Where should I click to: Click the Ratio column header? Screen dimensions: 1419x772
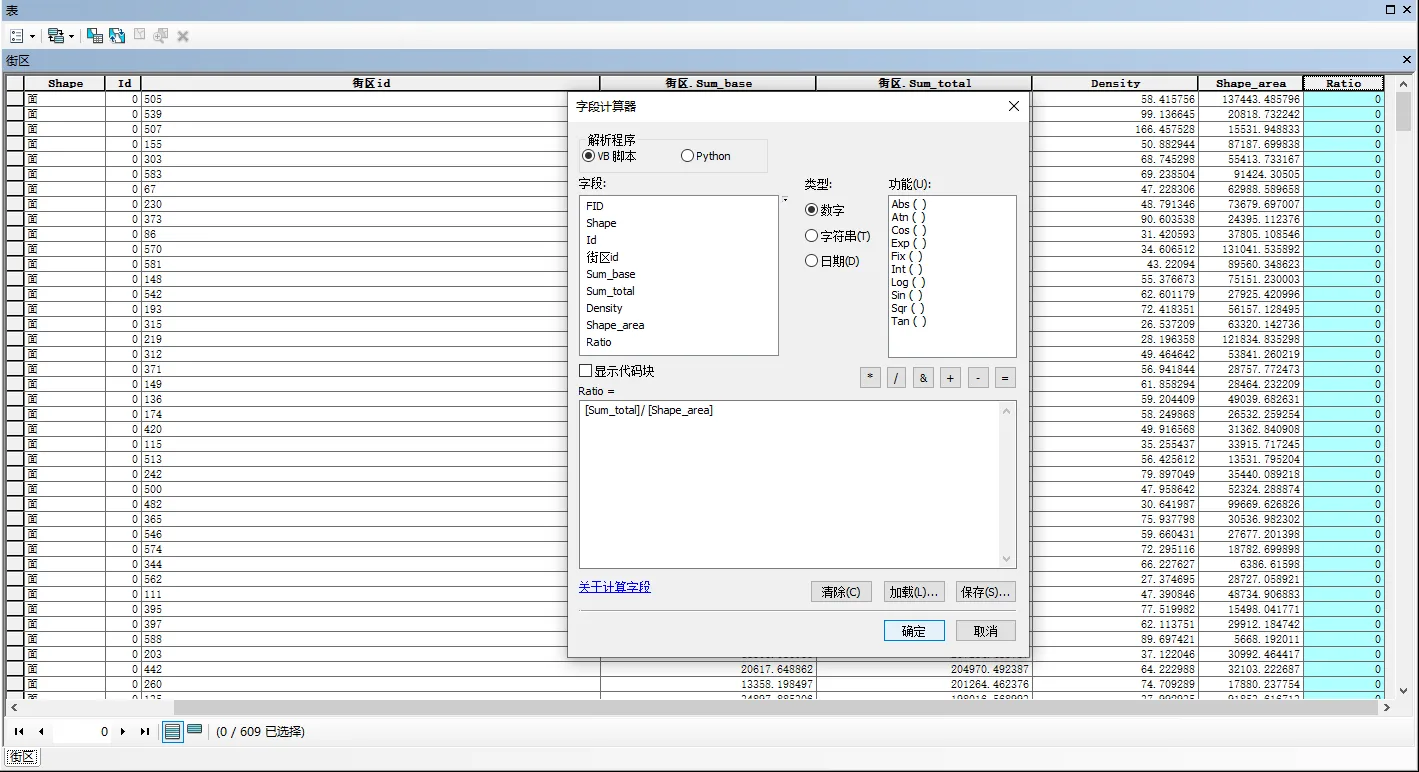click(x=1343, y=83)
